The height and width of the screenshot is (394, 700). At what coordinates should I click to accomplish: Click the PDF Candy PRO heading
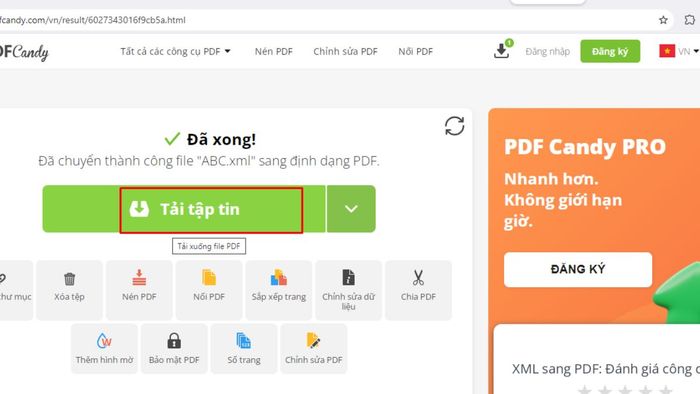click(585, 147)
